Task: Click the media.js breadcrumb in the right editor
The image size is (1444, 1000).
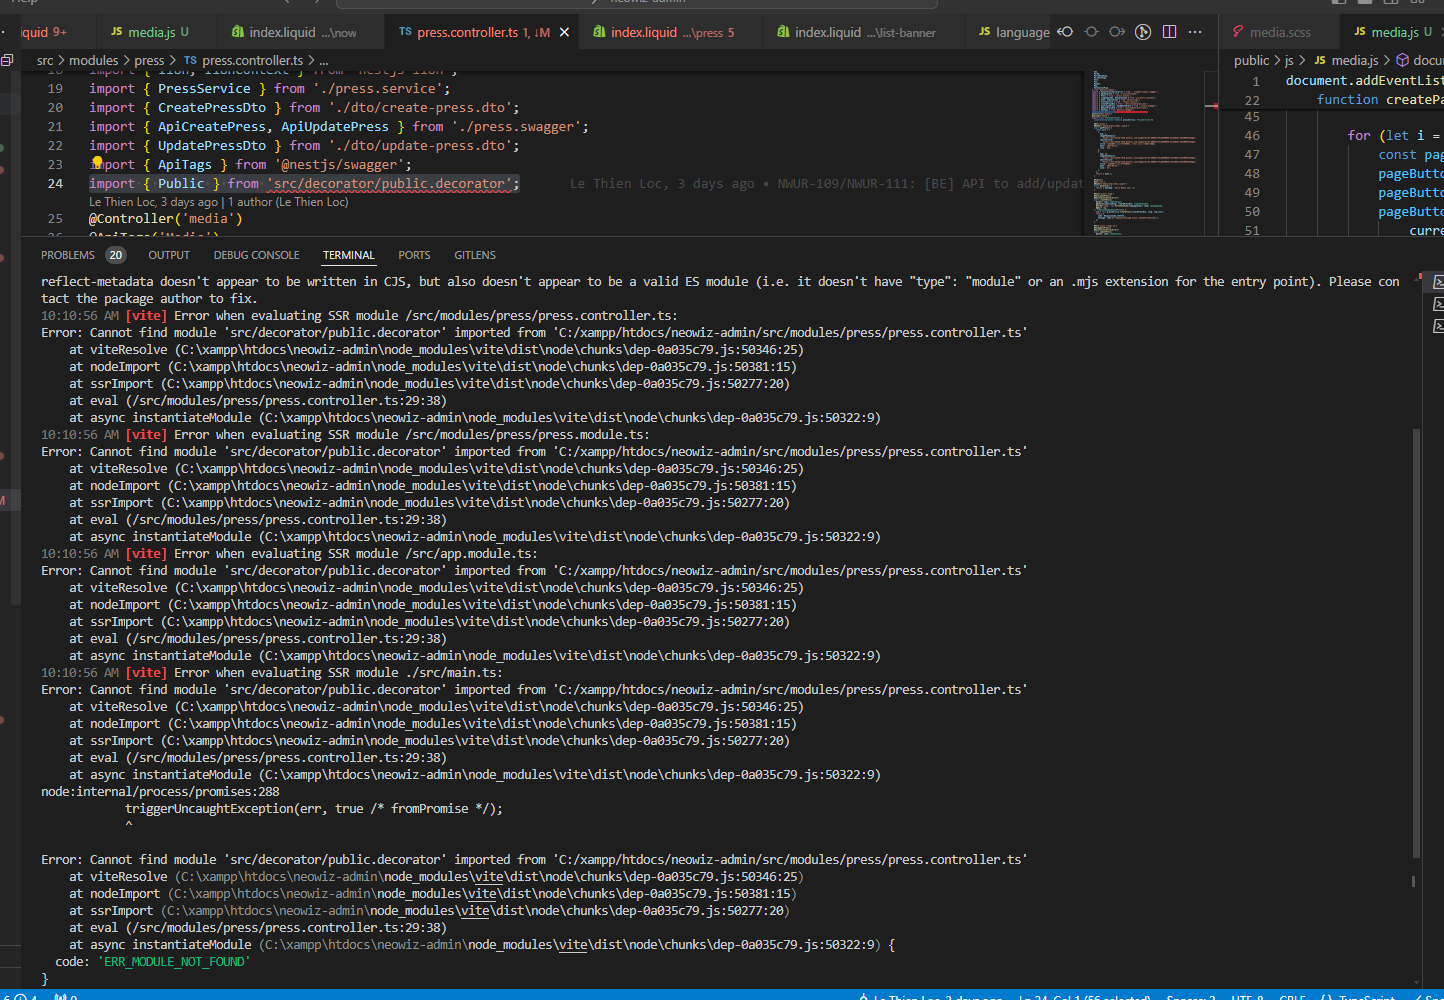Action: 1346,60
